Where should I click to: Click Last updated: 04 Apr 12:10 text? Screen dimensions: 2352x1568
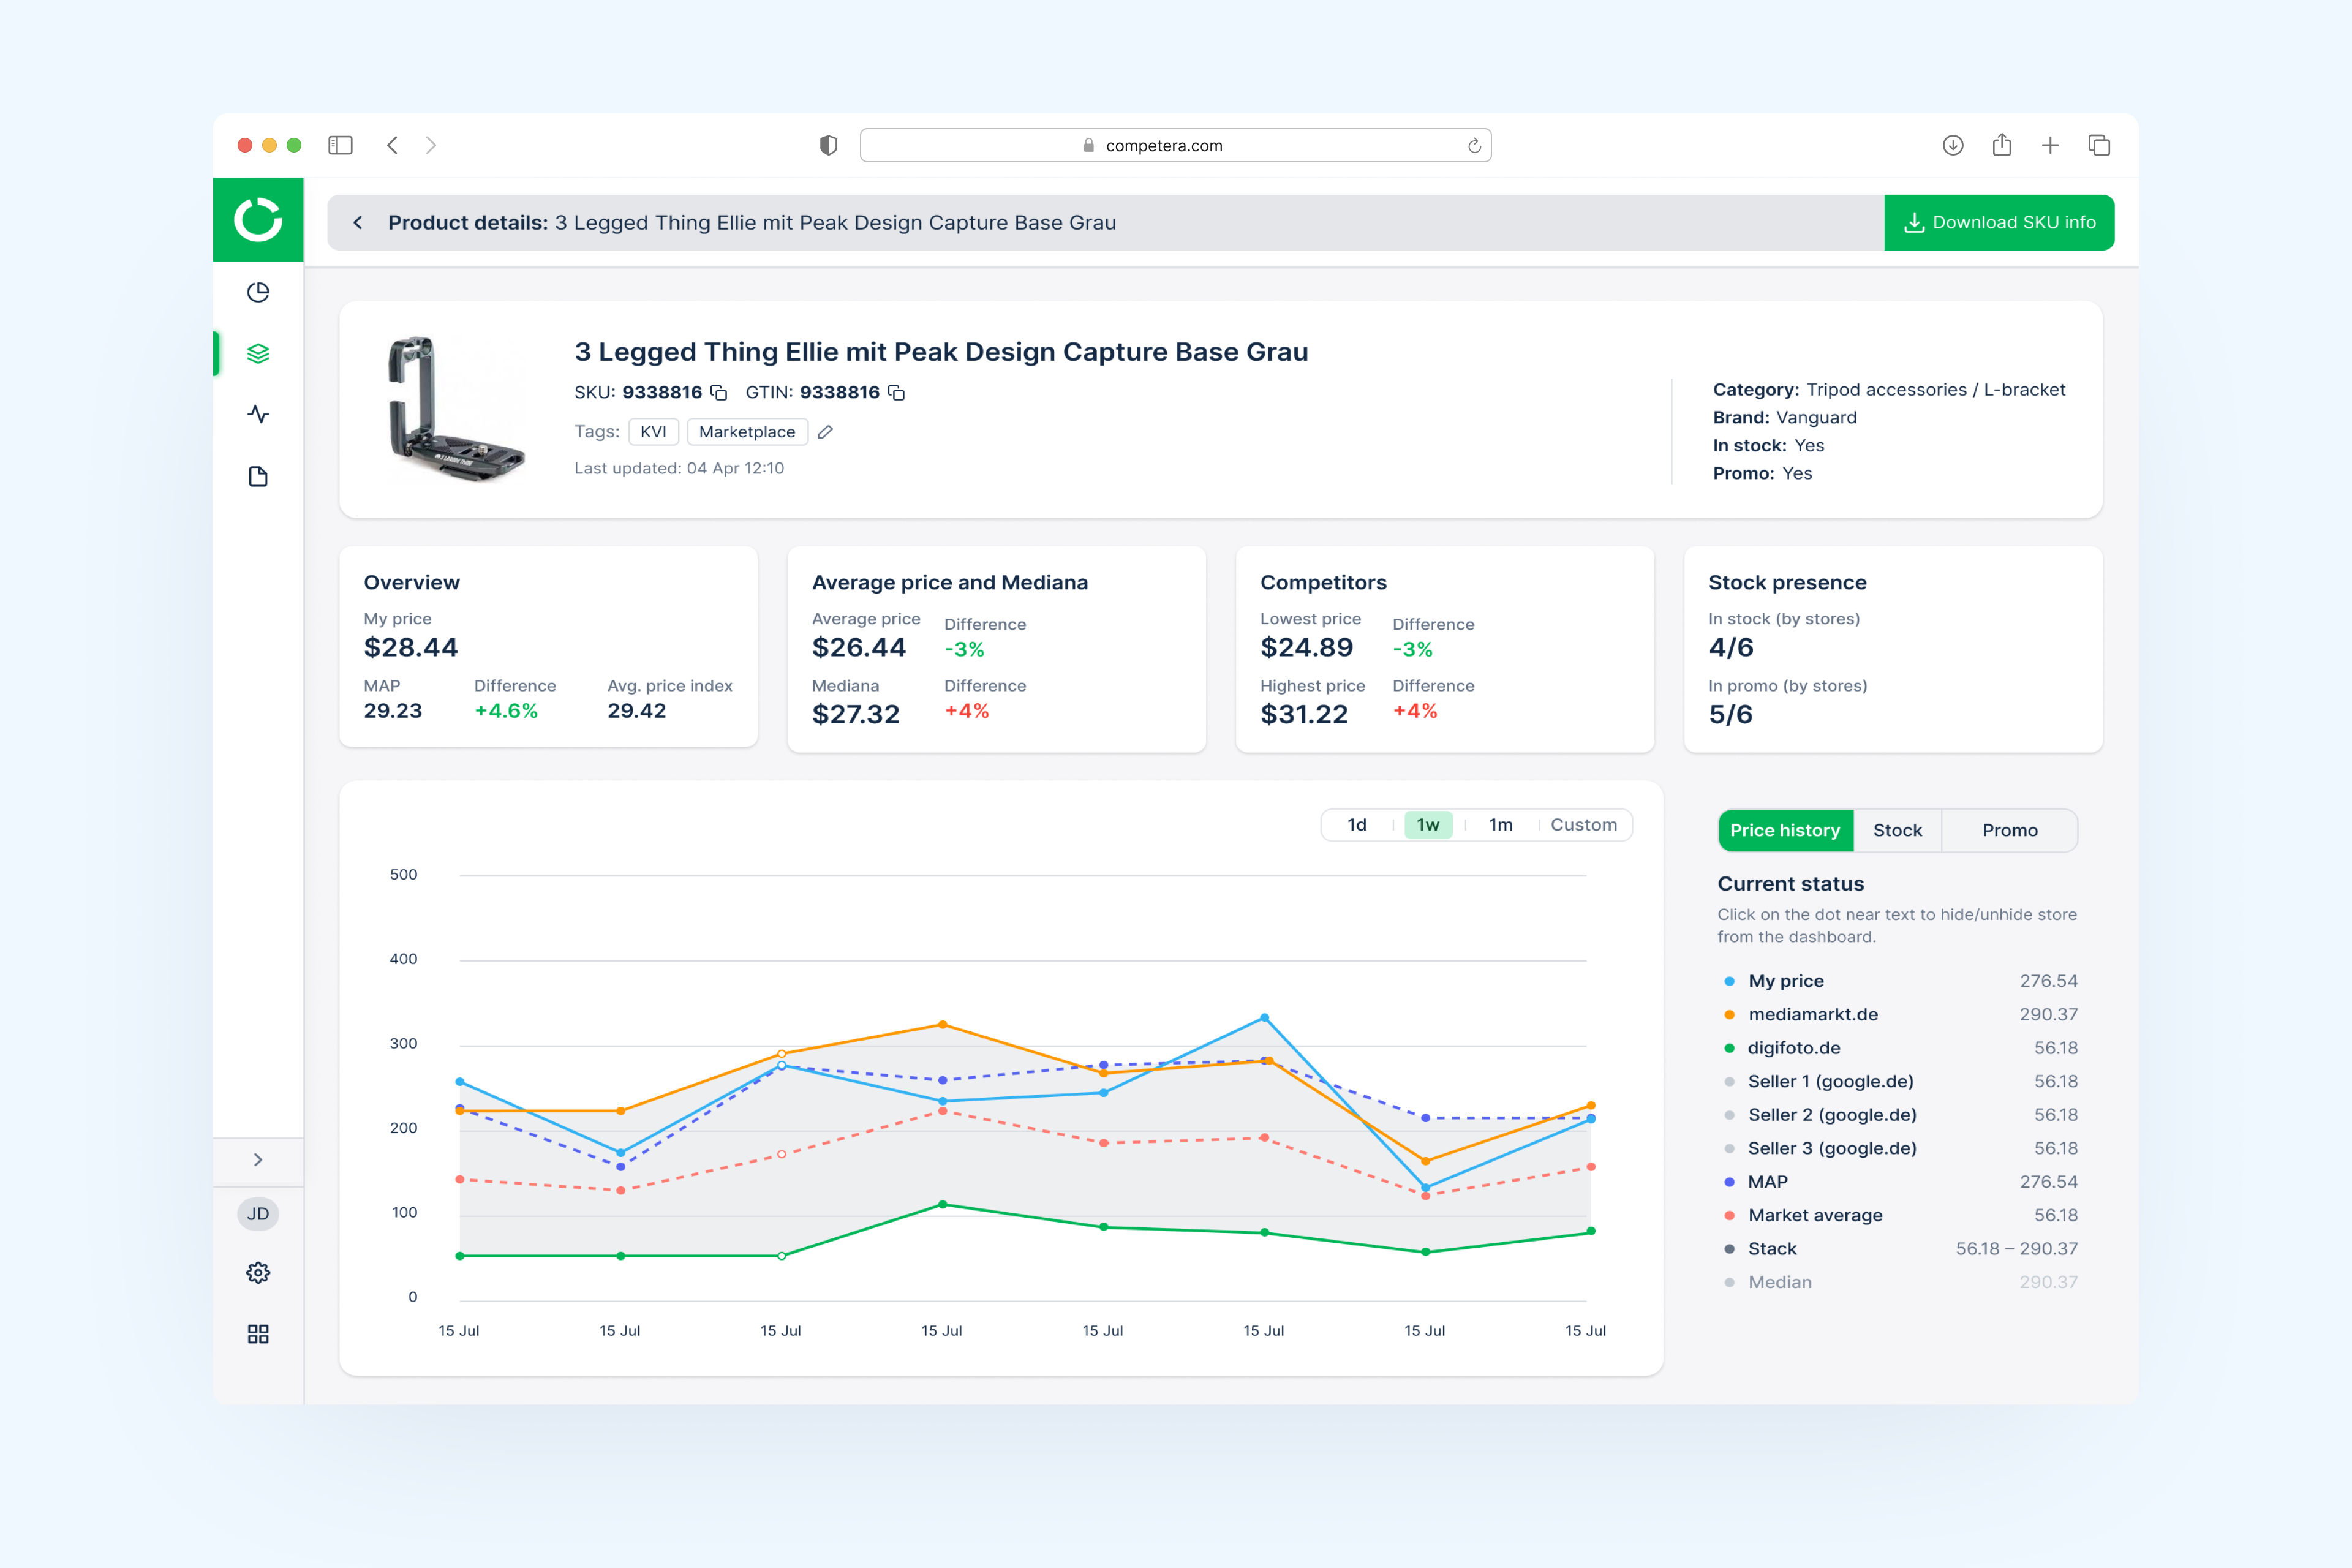(679, 468)
